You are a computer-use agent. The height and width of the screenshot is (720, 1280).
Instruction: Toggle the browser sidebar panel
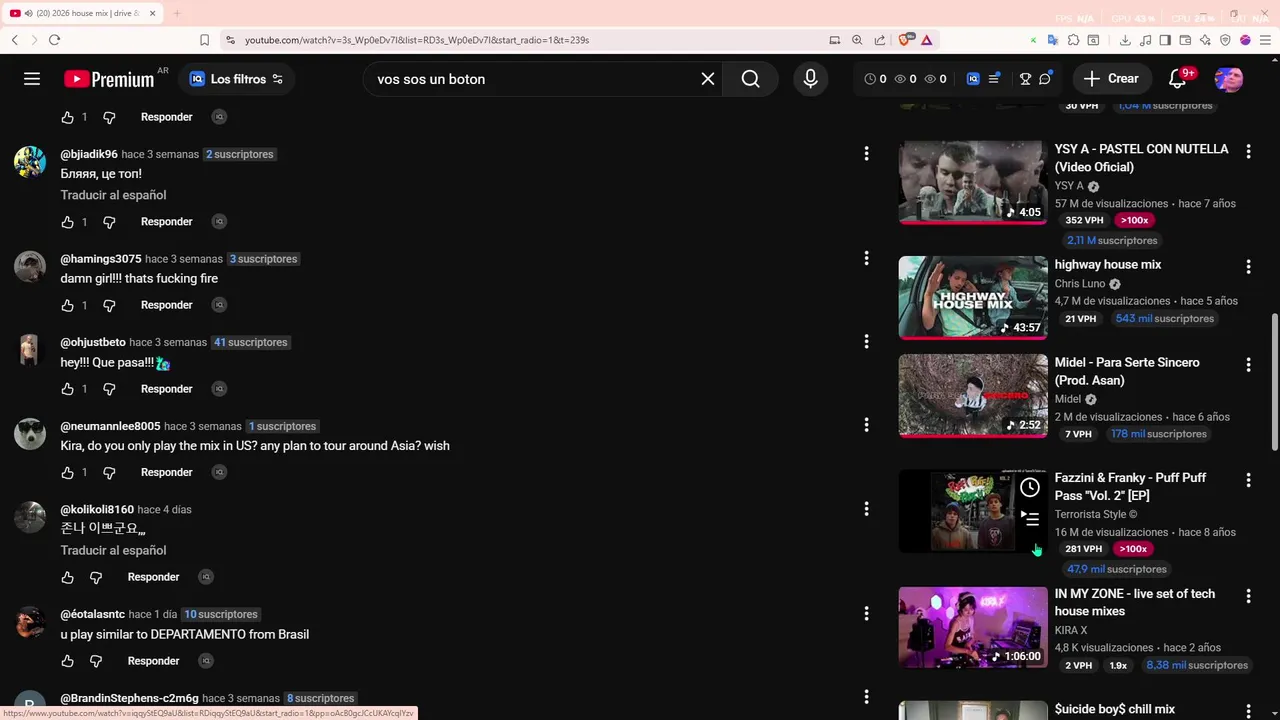click(1165, 40)
